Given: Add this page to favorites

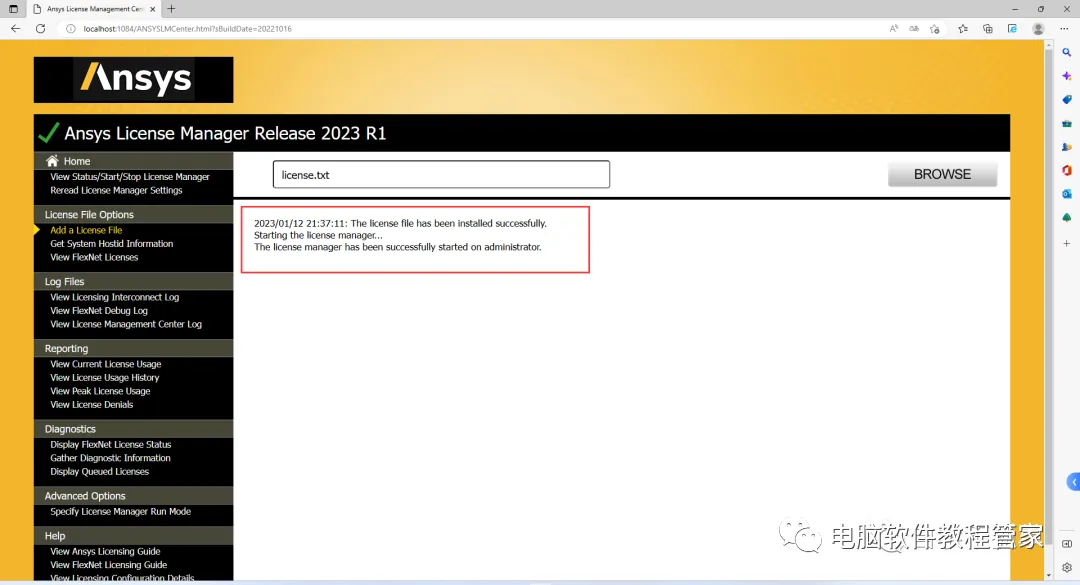Looking at the screenshot, I should (x=935, y=29).
